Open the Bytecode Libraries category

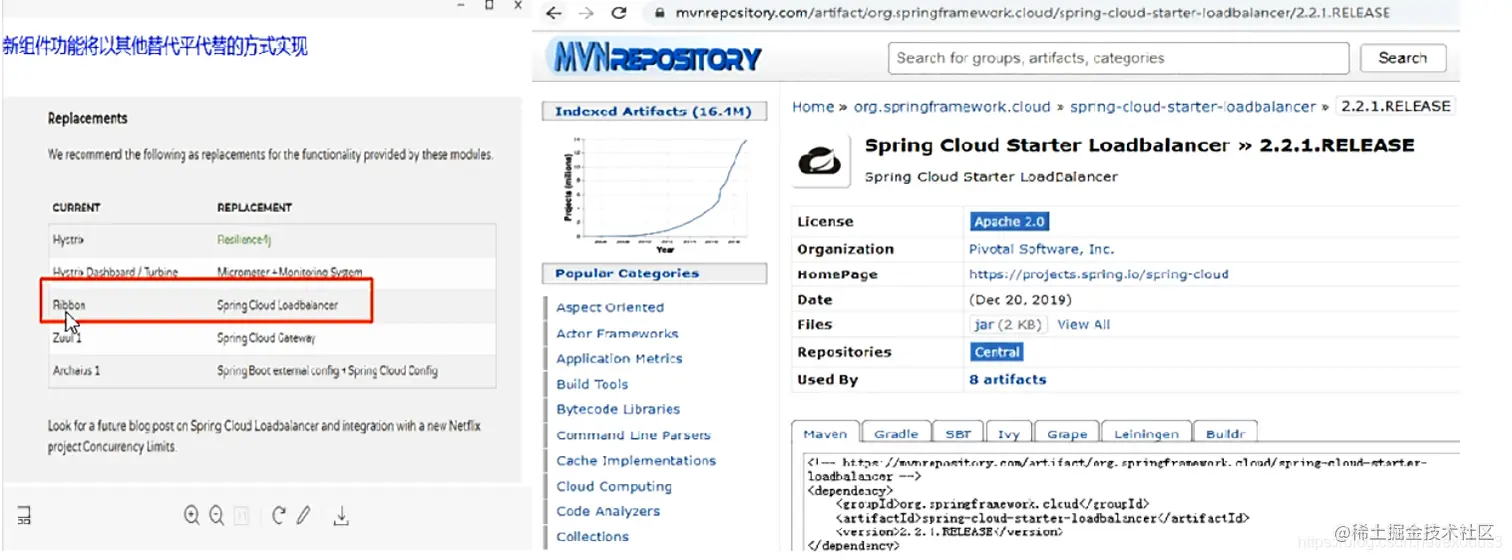[x=618, y=410]
